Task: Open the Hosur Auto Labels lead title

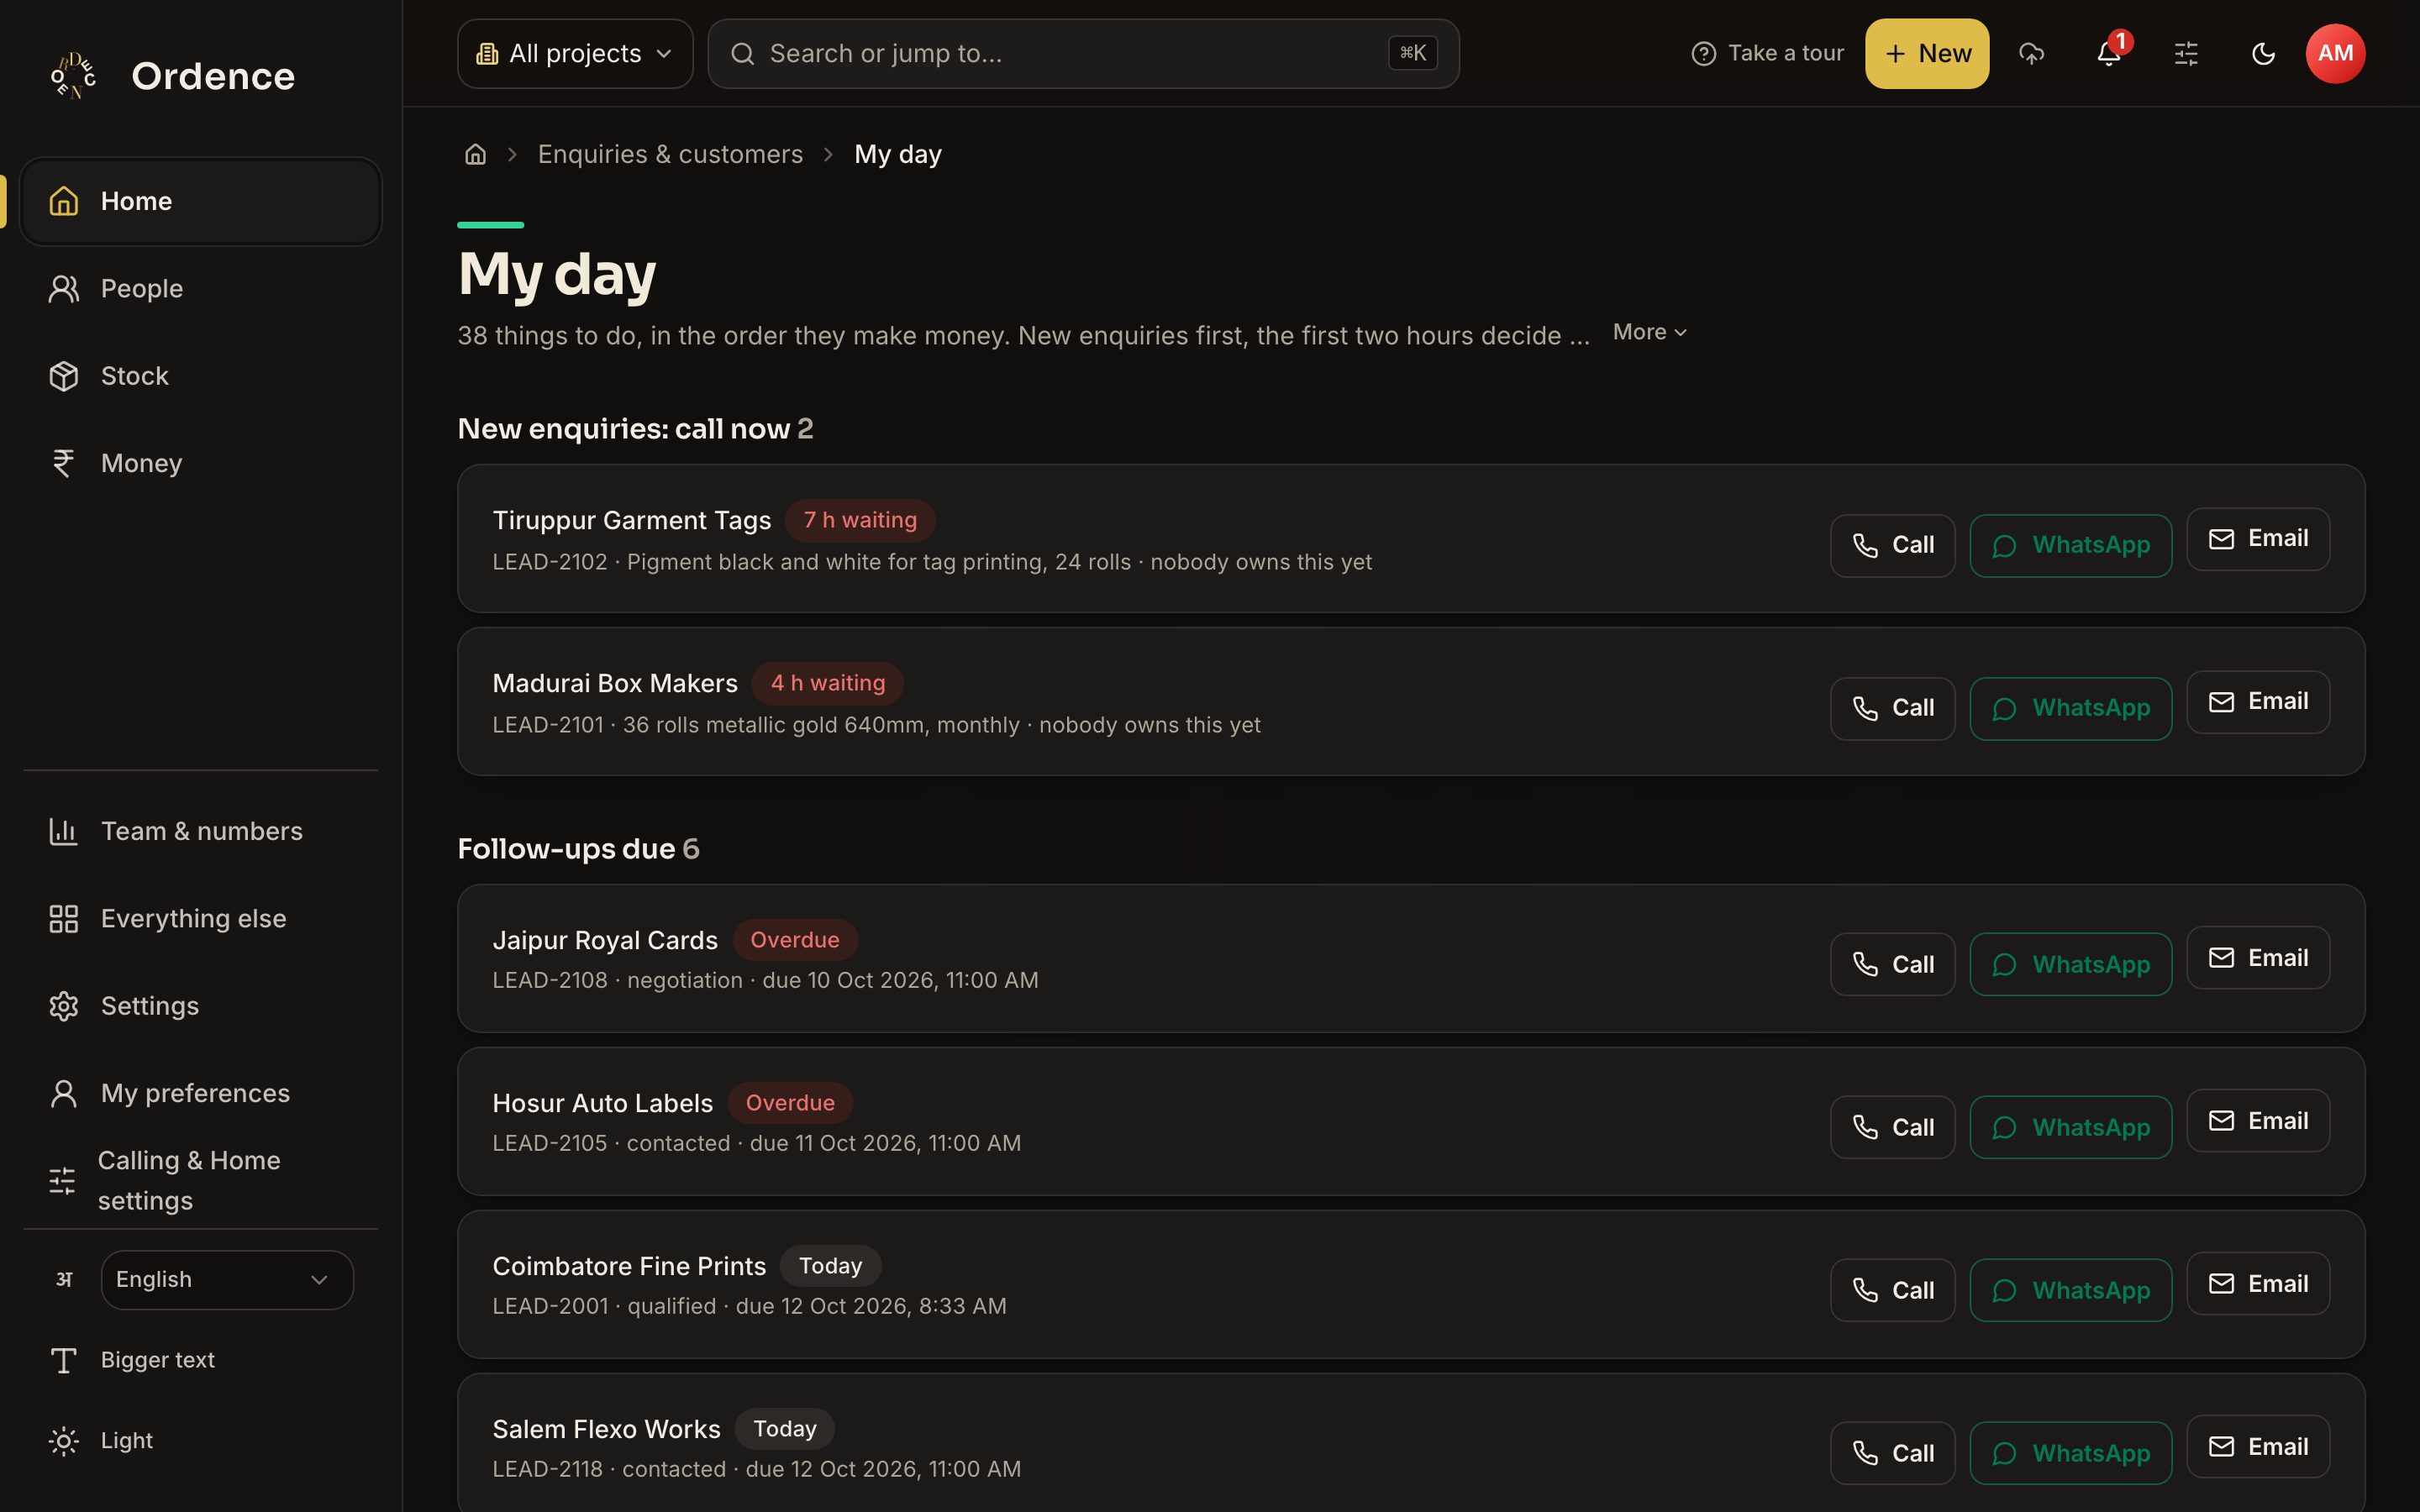Action: coord(602,1103)
